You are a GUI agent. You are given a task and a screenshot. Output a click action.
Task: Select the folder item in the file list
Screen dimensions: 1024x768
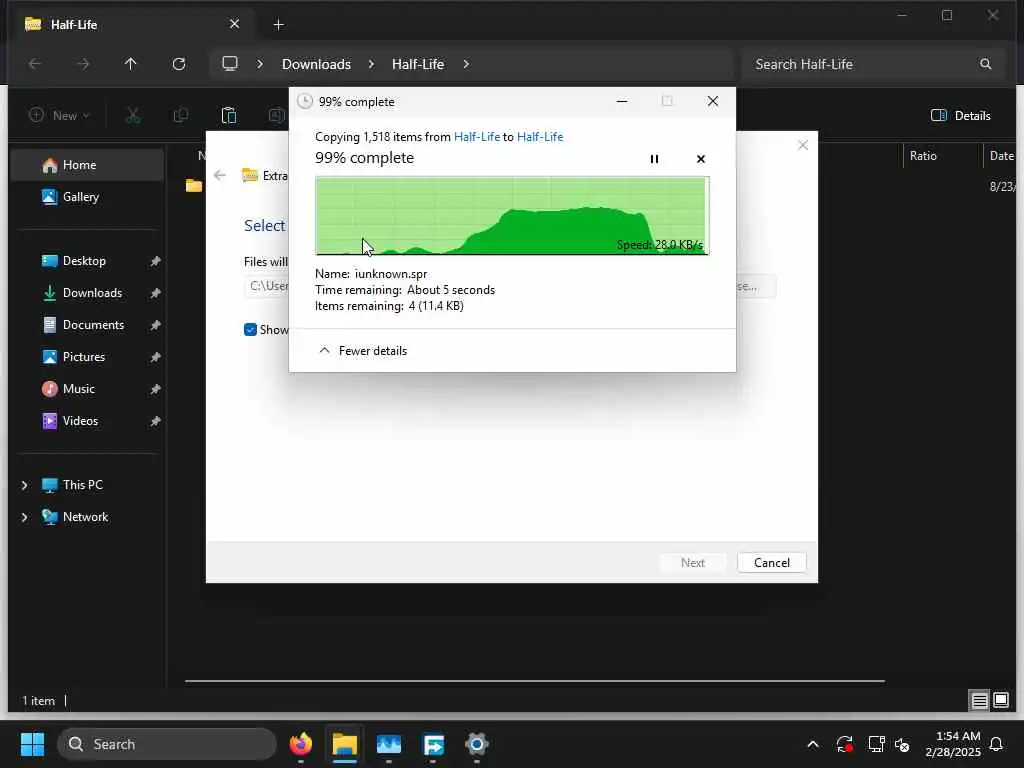(x=194, y=185)
